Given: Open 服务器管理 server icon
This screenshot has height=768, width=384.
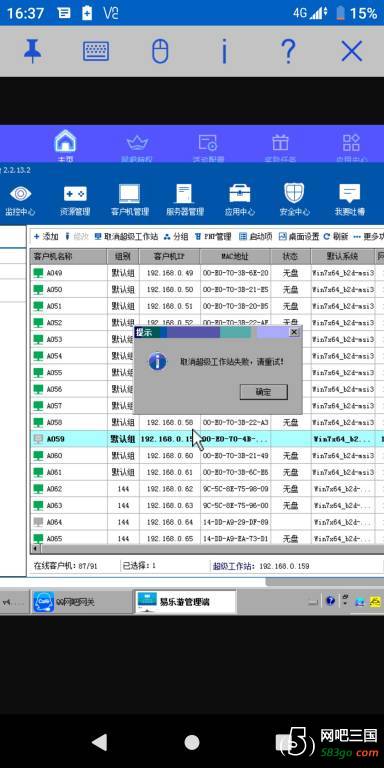Looking at the screenshot, I should (x=185, y=194).
